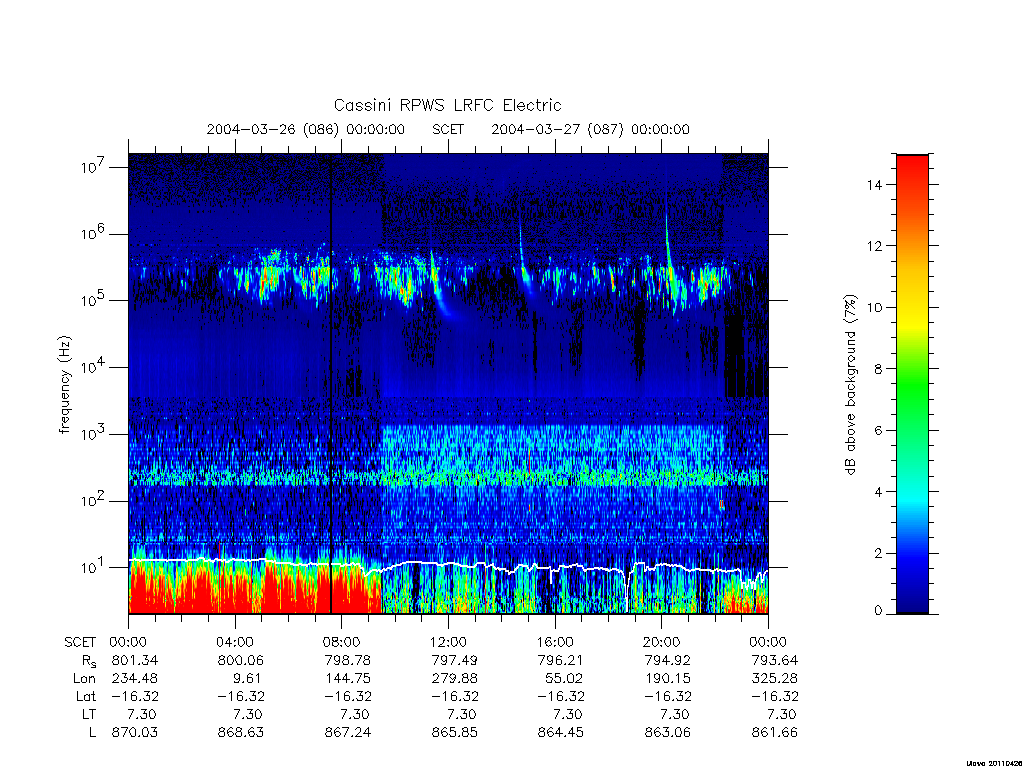Viewport: 1024px width, 768px height.
Task: Click Rs value '801.34'
Action: tap(135, 660)
